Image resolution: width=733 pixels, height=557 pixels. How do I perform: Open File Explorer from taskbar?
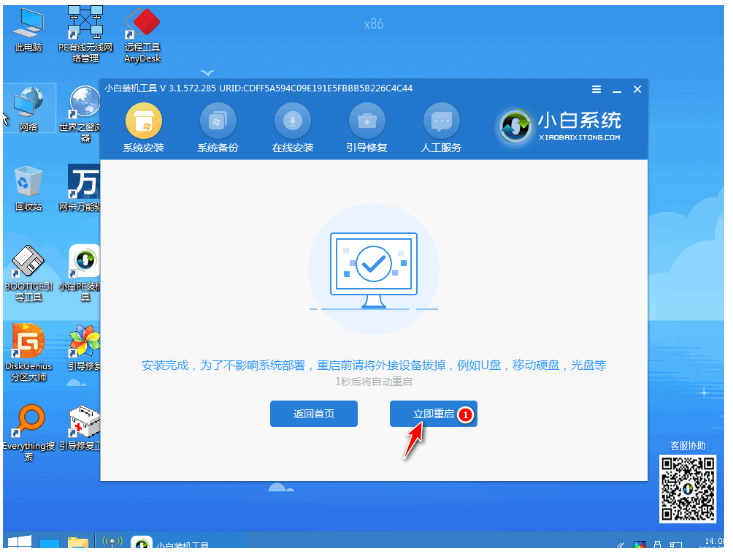pos(78,543)
